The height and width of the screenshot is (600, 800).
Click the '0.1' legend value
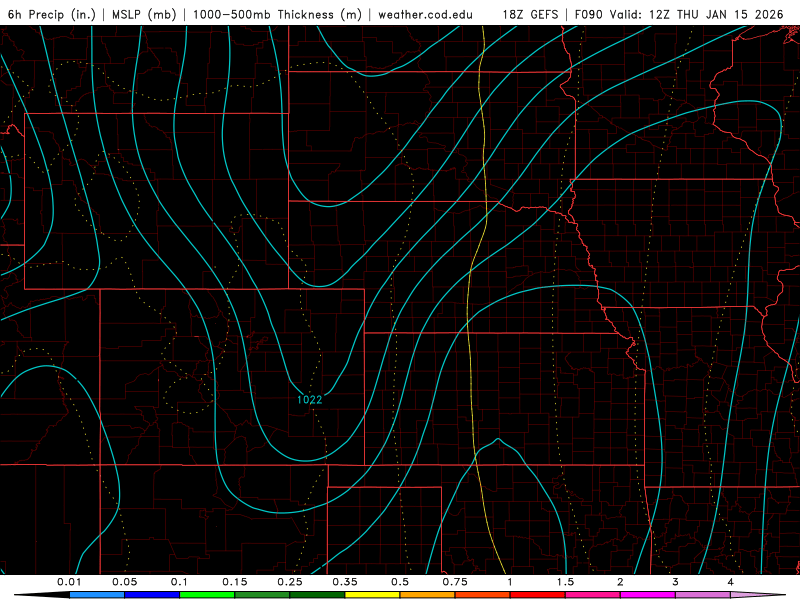point(179,582)
